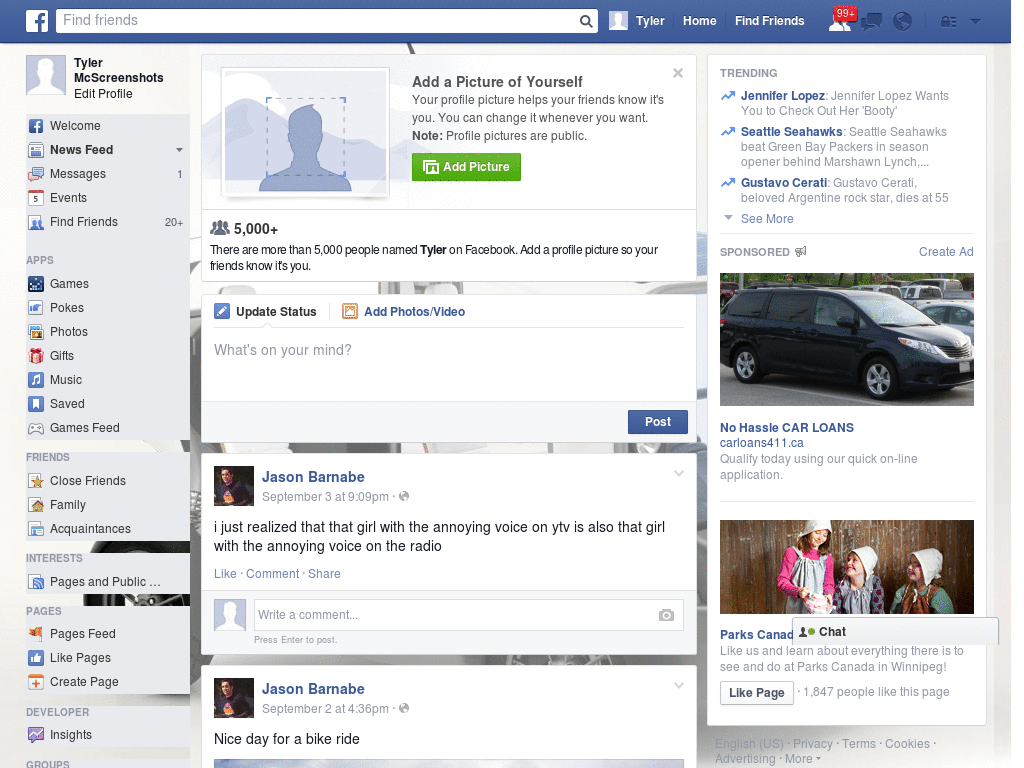Open friend requests icon with 99+ badge
This screenshot has height=768, width=1024.
[x=840, y=21]
